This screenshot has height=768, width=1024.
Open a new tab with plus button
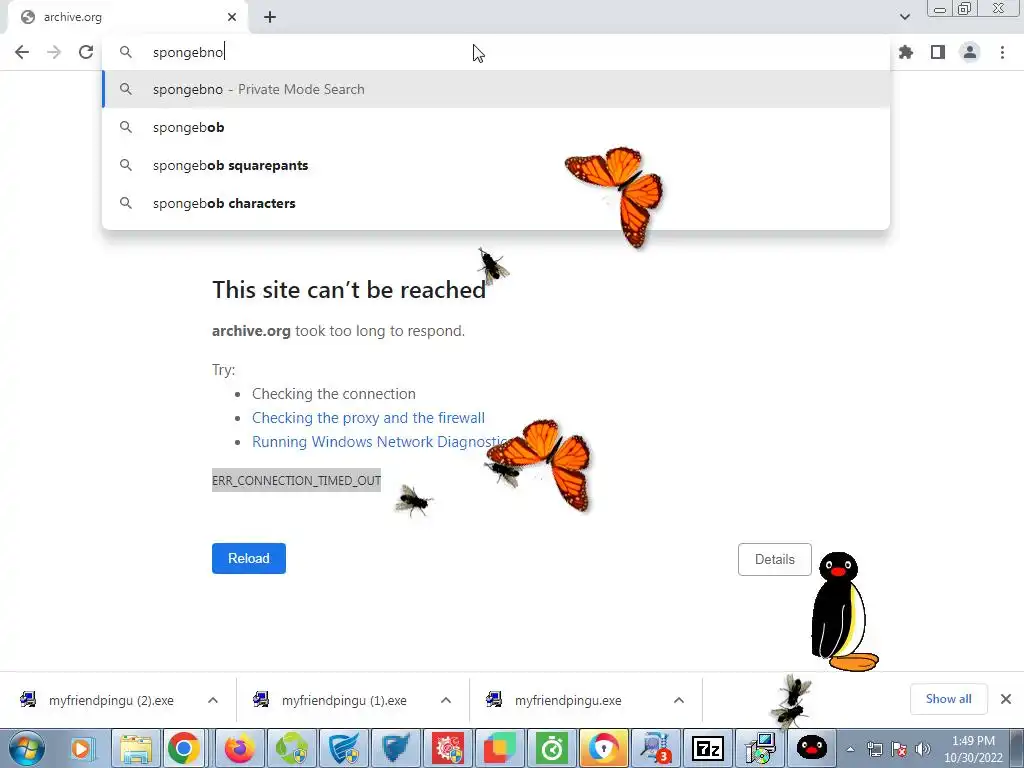[270, 17]
